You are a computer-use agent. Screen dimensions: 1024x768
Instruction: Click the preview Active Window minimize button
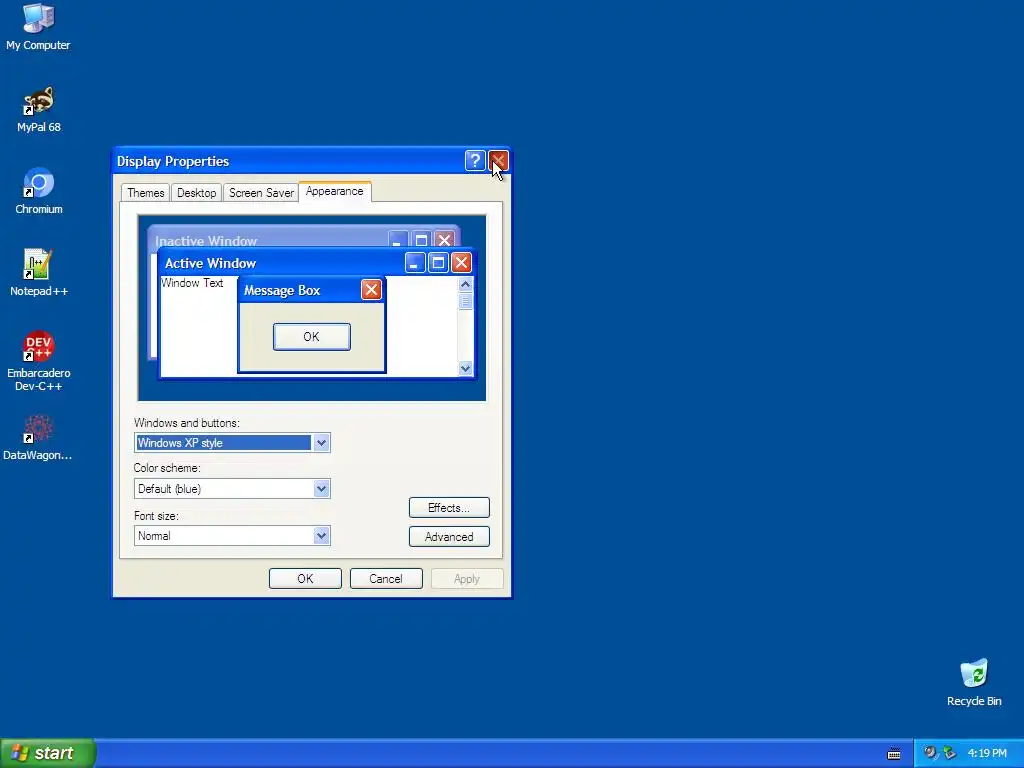(415, 263)
